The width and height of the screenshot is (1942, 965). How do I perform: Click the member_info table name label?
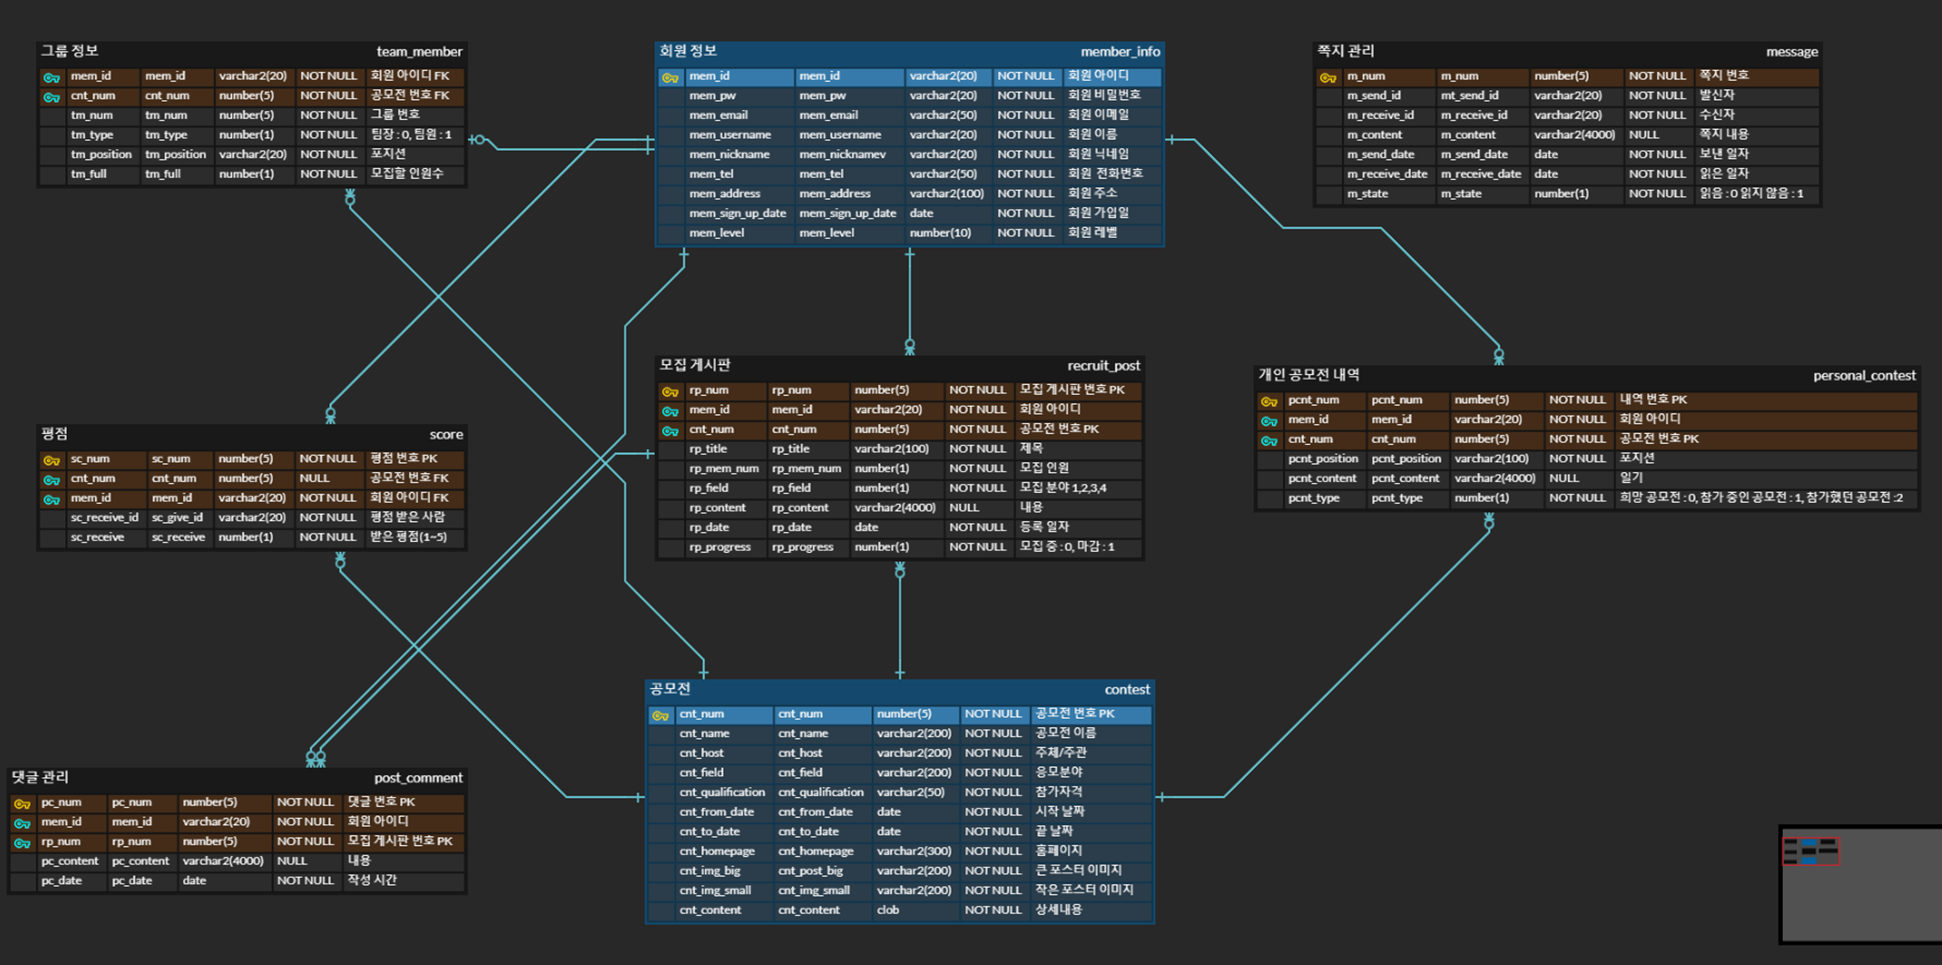(1120, 51)
